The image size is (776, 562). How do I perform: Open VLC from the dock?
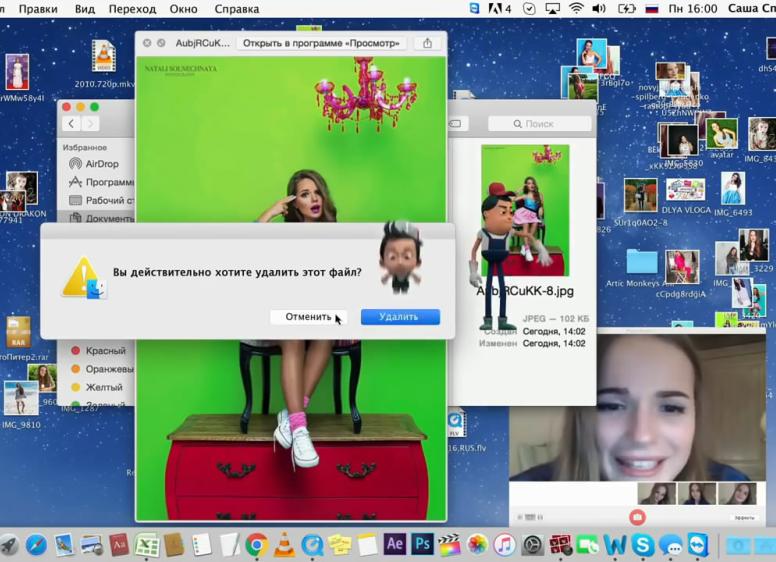(x=284, y=545)
